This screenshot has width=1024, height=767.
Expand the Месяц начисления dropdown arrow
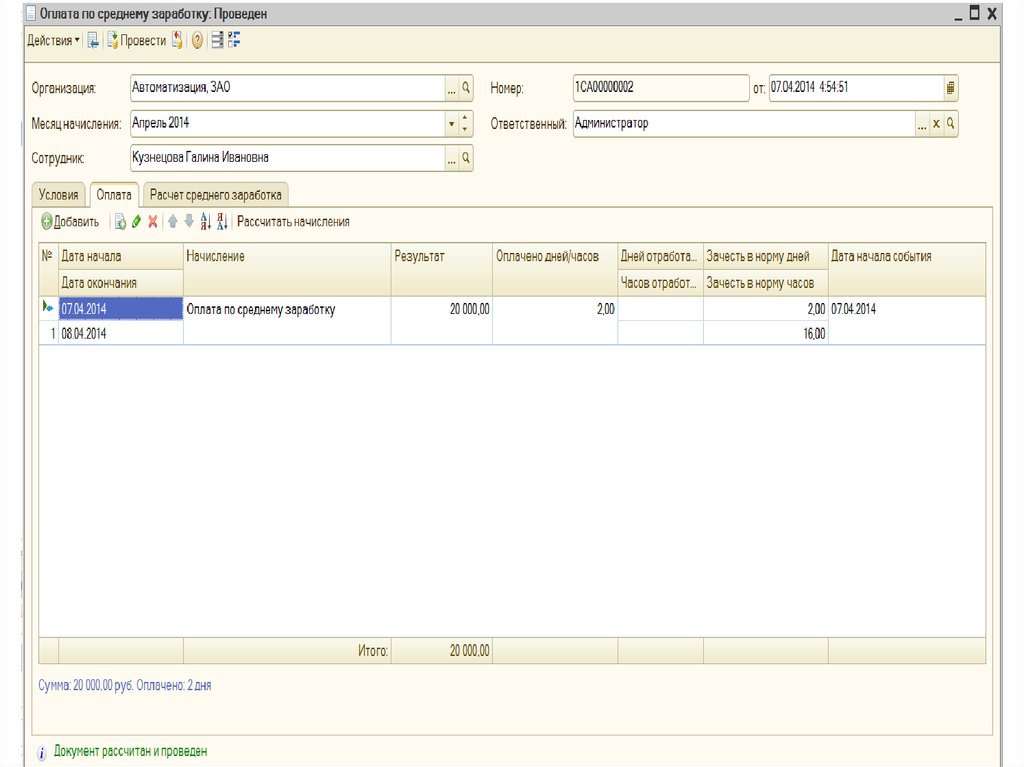[x=451, y=124]
